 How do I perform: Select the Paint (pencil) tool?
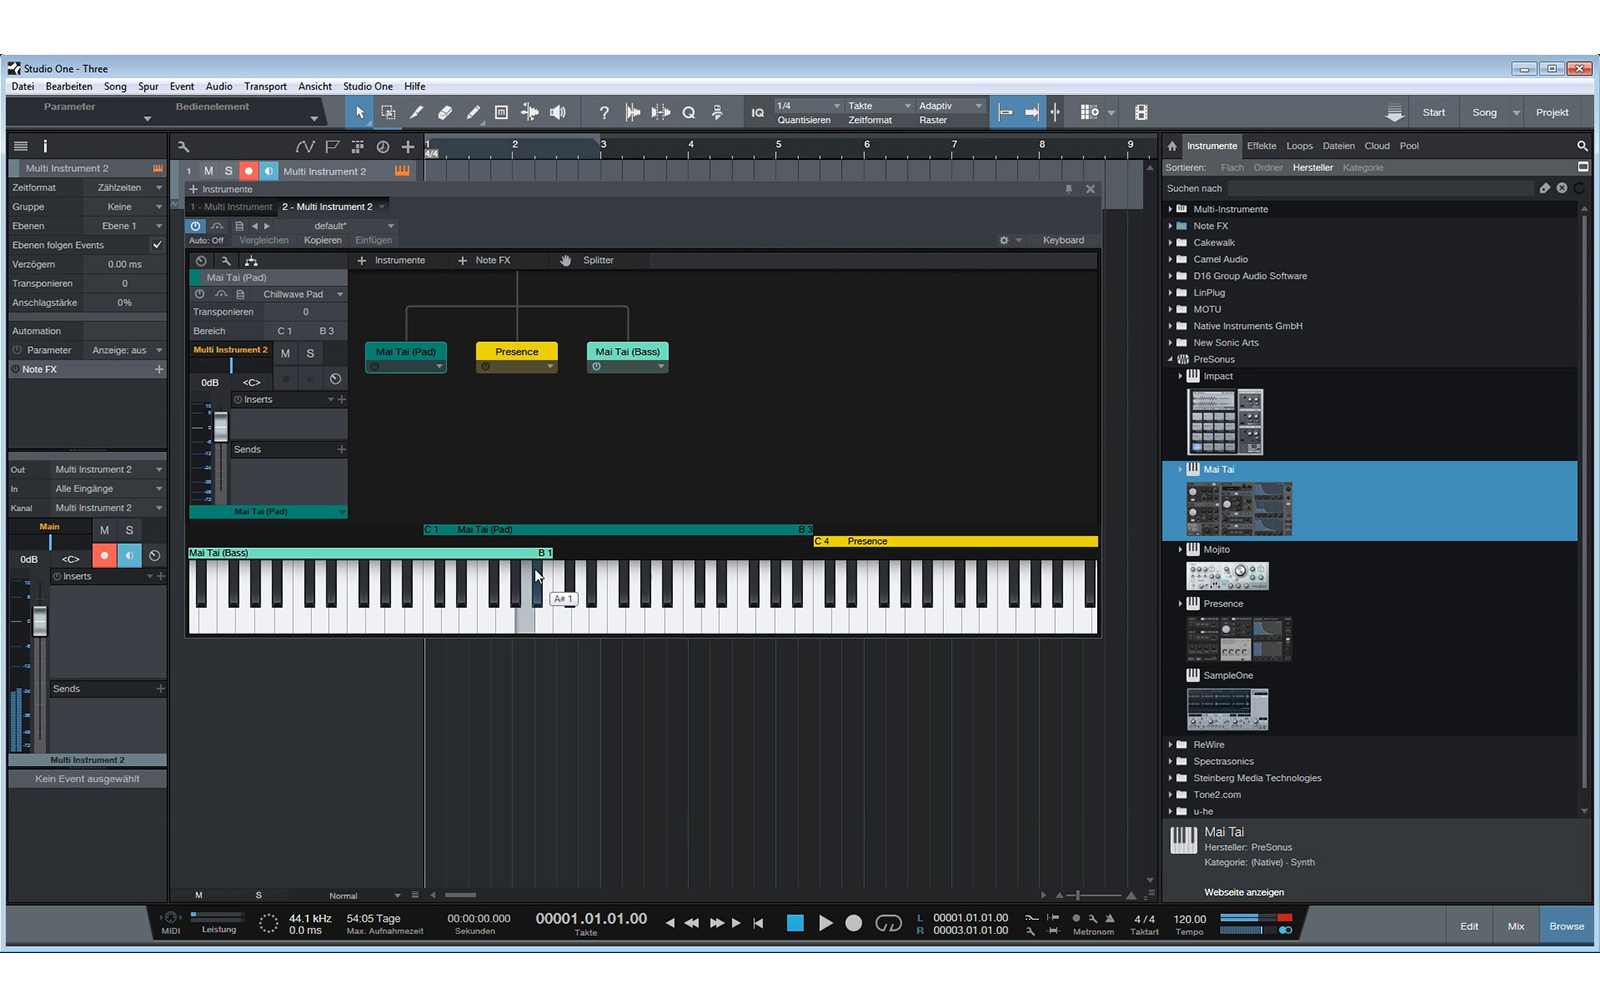point(473,113)
